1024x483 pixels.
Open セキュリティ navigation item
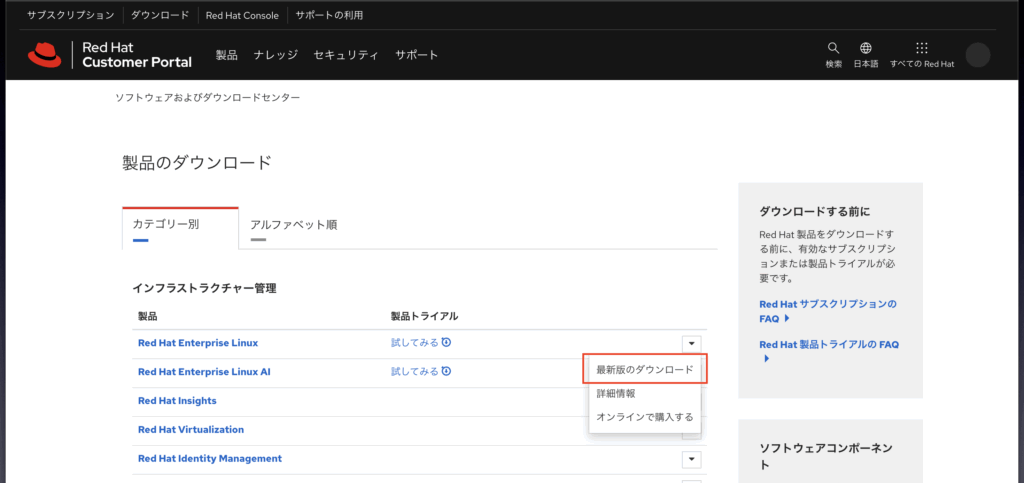tap(346, 55)
